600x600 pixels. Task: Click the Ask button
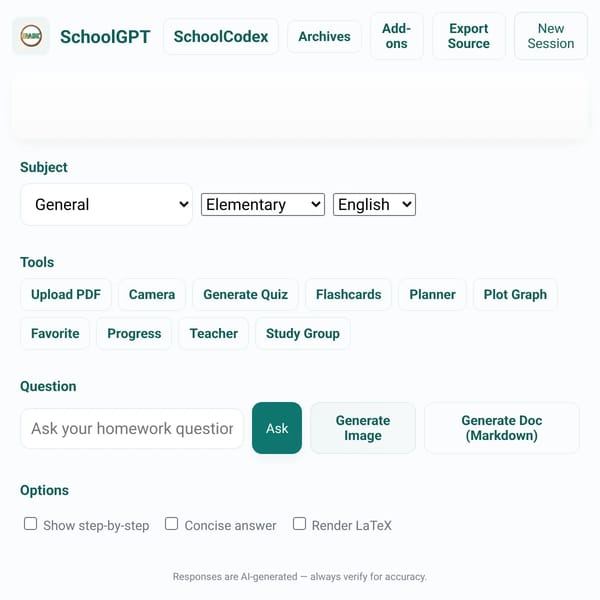(277, 428)
